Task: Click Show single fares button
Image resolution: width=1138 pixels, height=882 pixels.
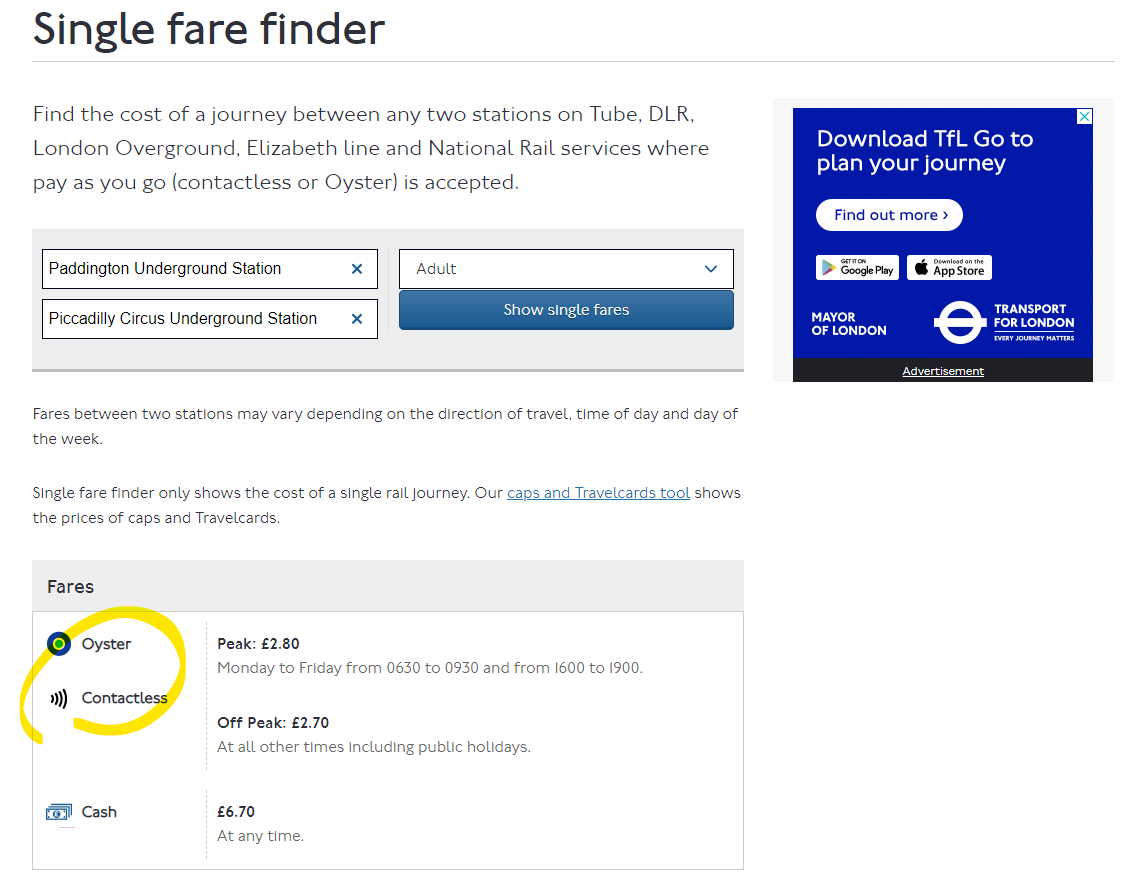Action: click(x=566, y=310)
